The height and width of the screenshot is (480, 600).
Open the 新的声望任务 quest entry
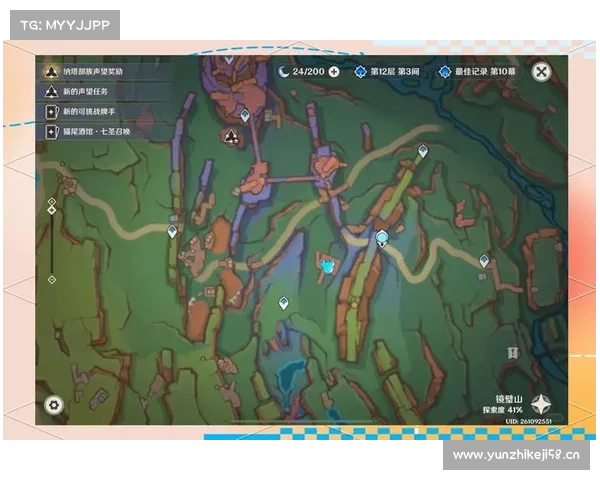105,91
